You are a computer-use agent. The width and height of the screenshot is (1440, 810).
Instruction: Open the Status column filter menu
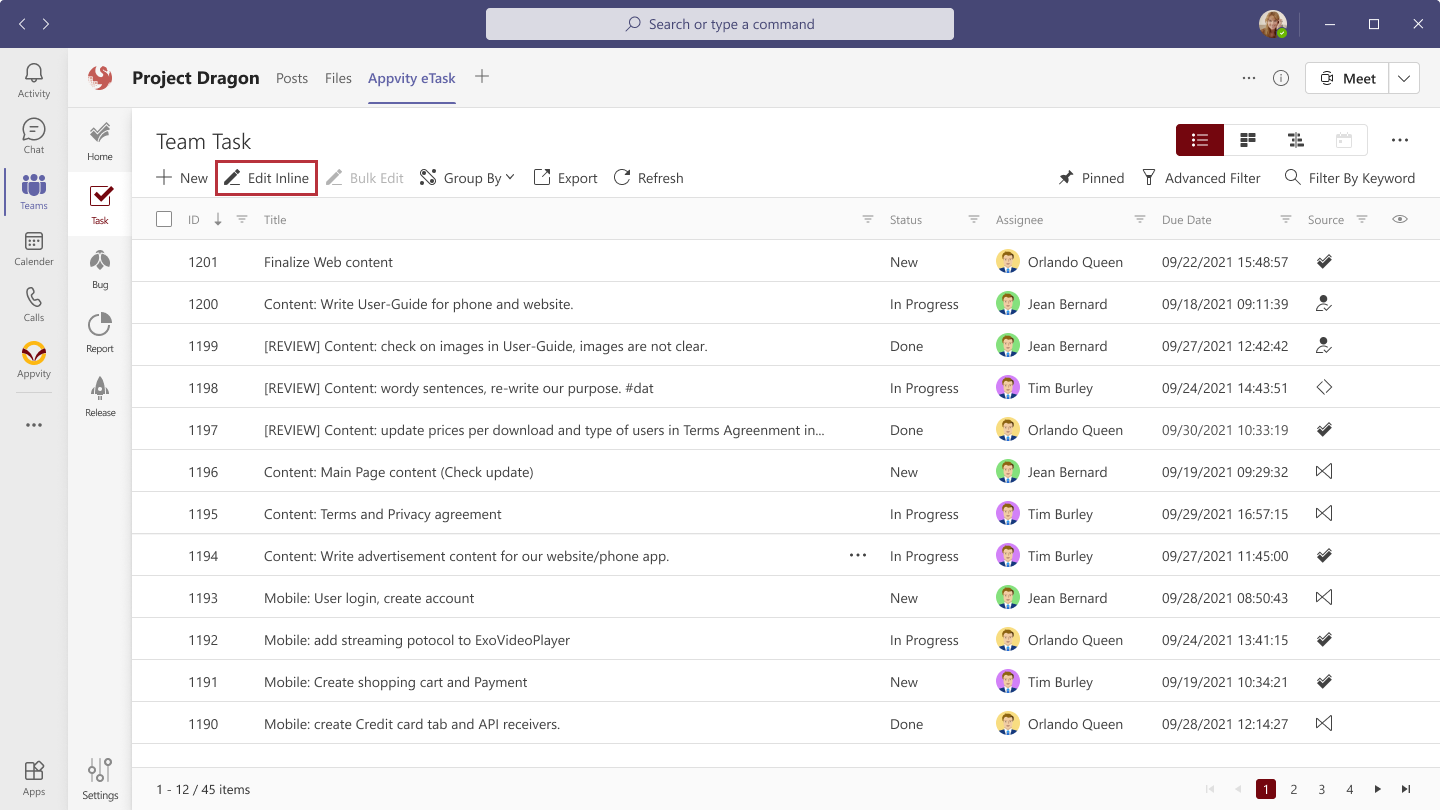coord(972,218)
